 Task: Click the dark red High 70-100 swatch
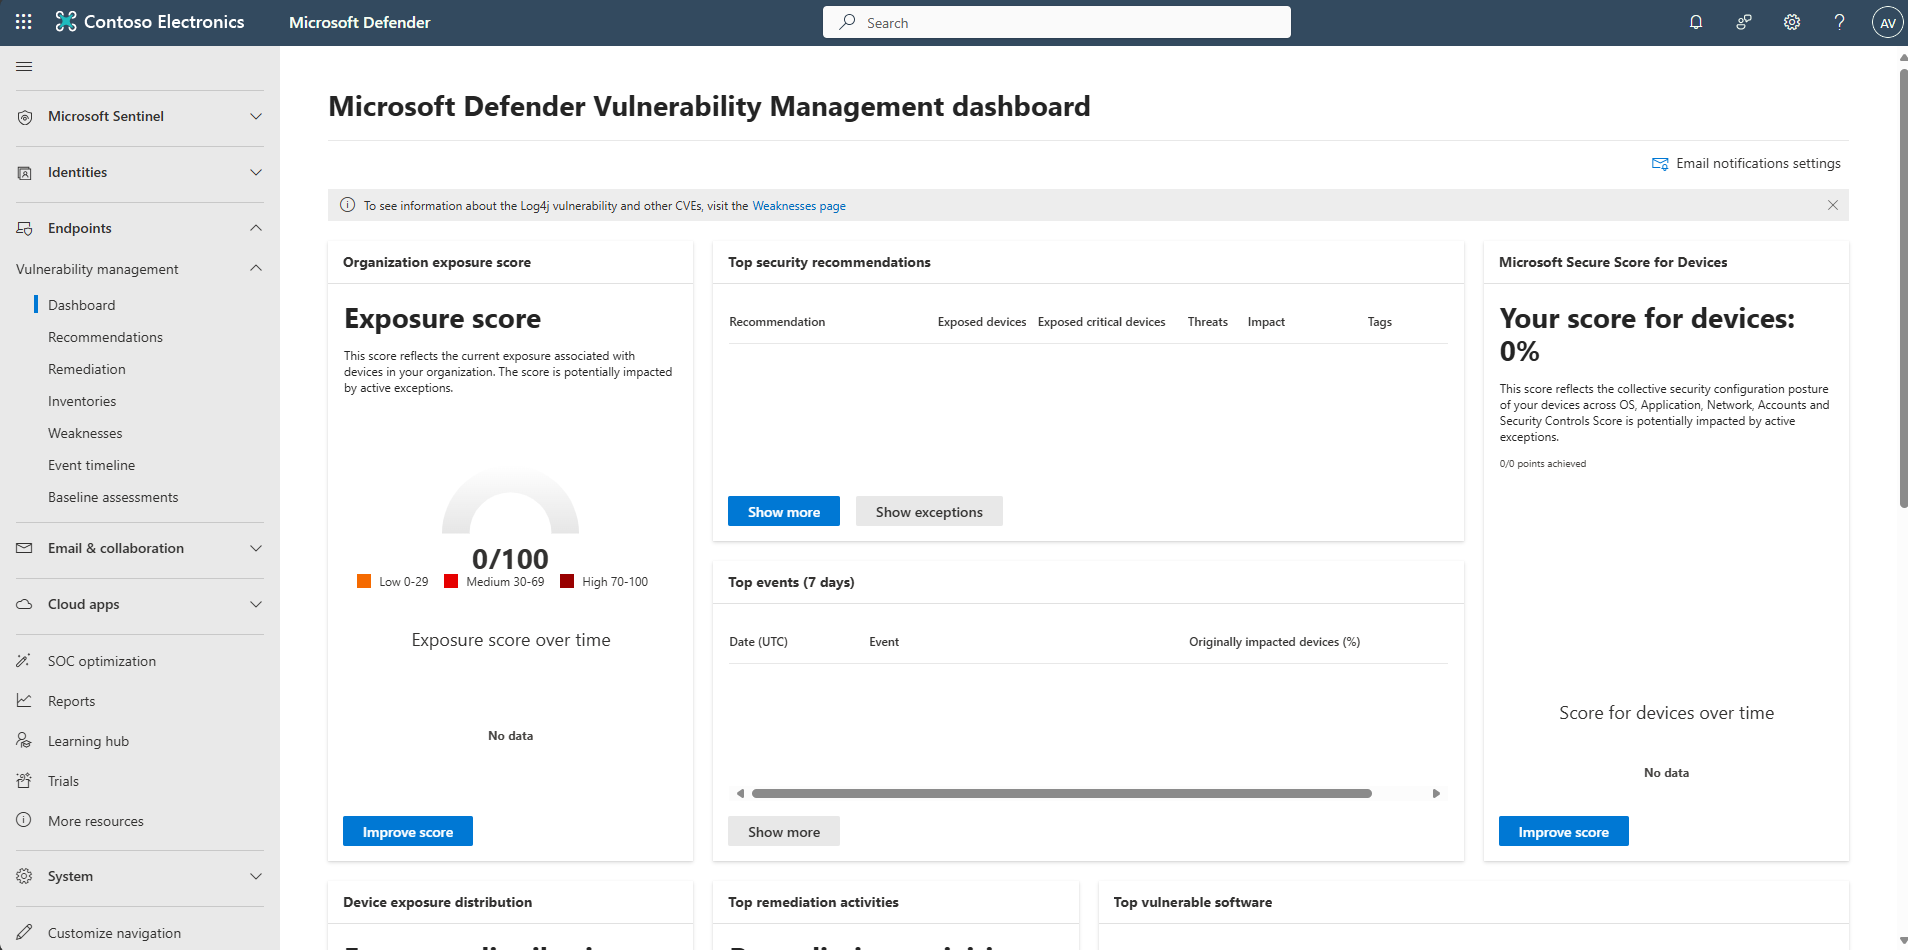[567, 581]
